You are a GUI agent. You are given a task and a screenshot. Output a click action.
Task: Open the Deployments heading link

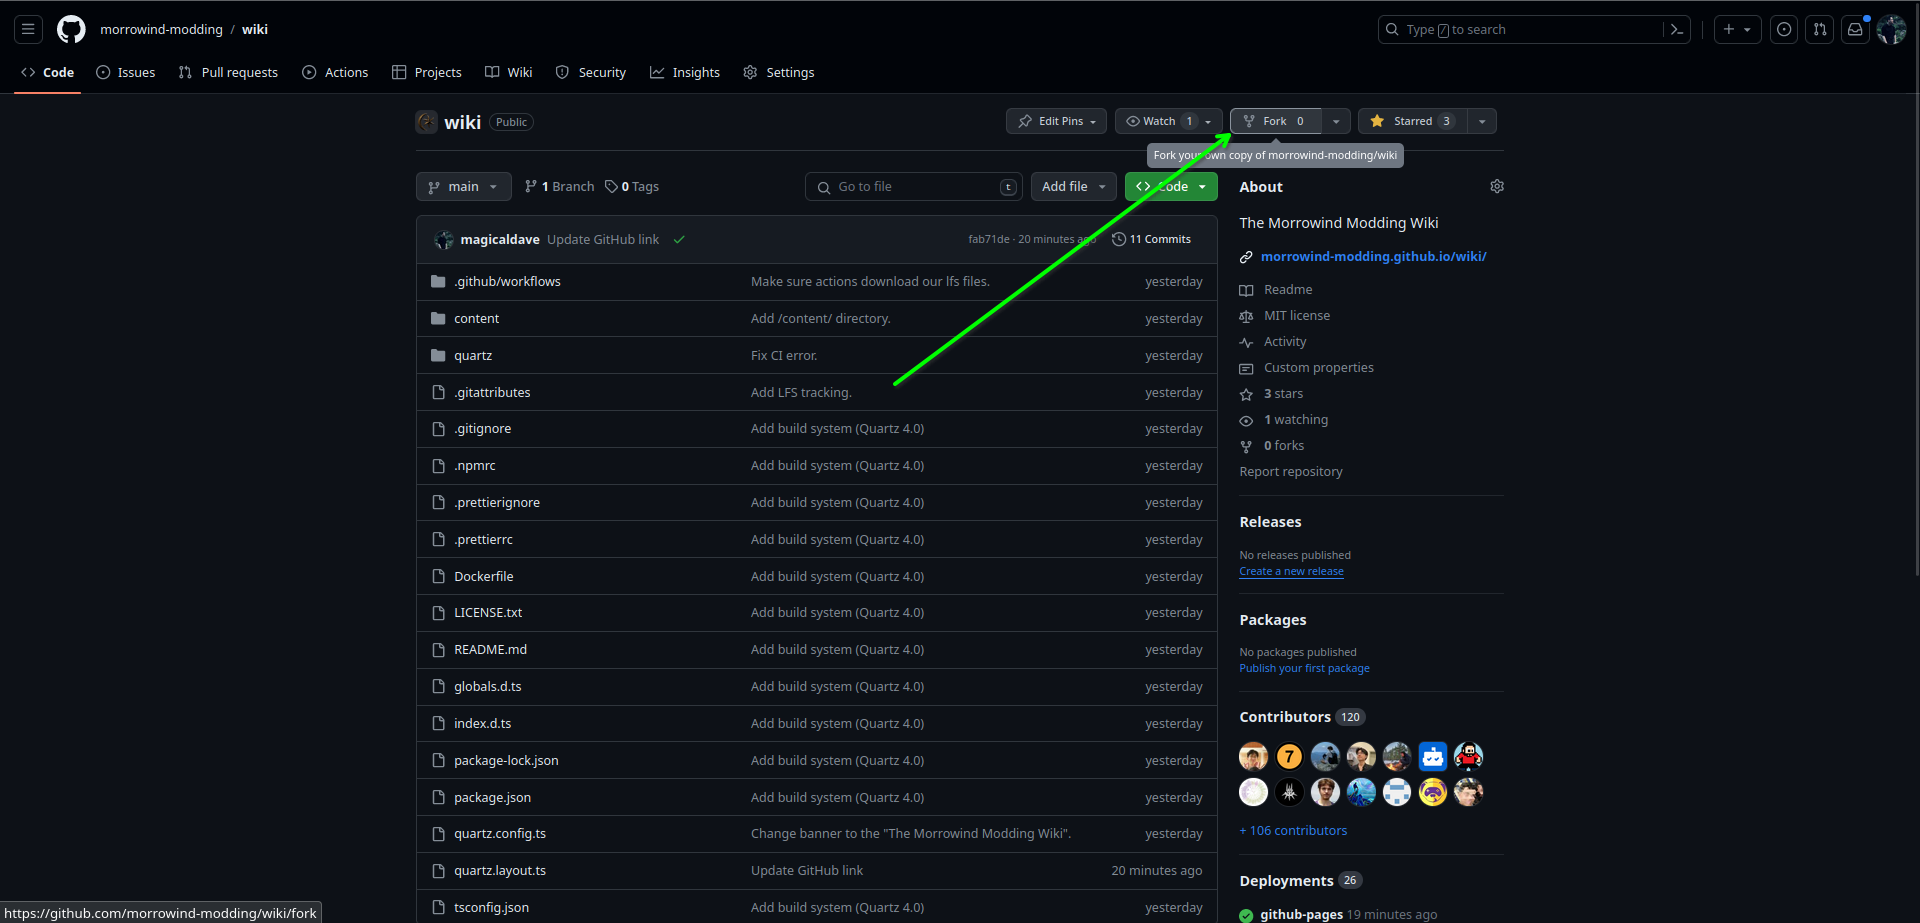(1300, 881)
